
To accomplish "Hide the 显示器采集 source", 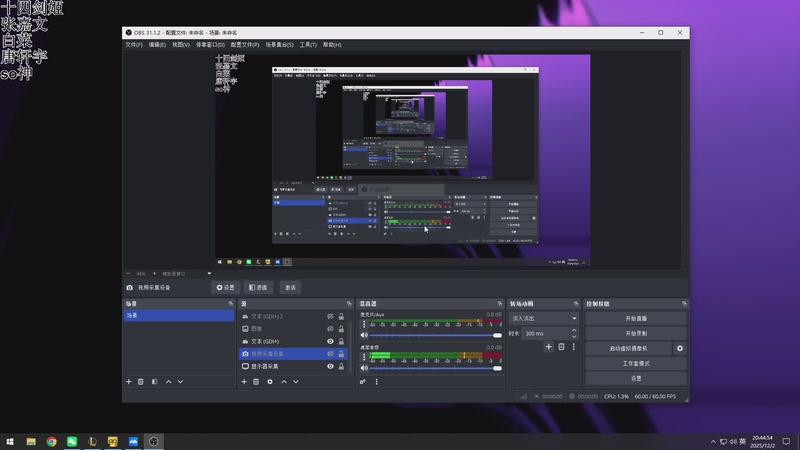I will pyautogui.click(x=330, y=366).
